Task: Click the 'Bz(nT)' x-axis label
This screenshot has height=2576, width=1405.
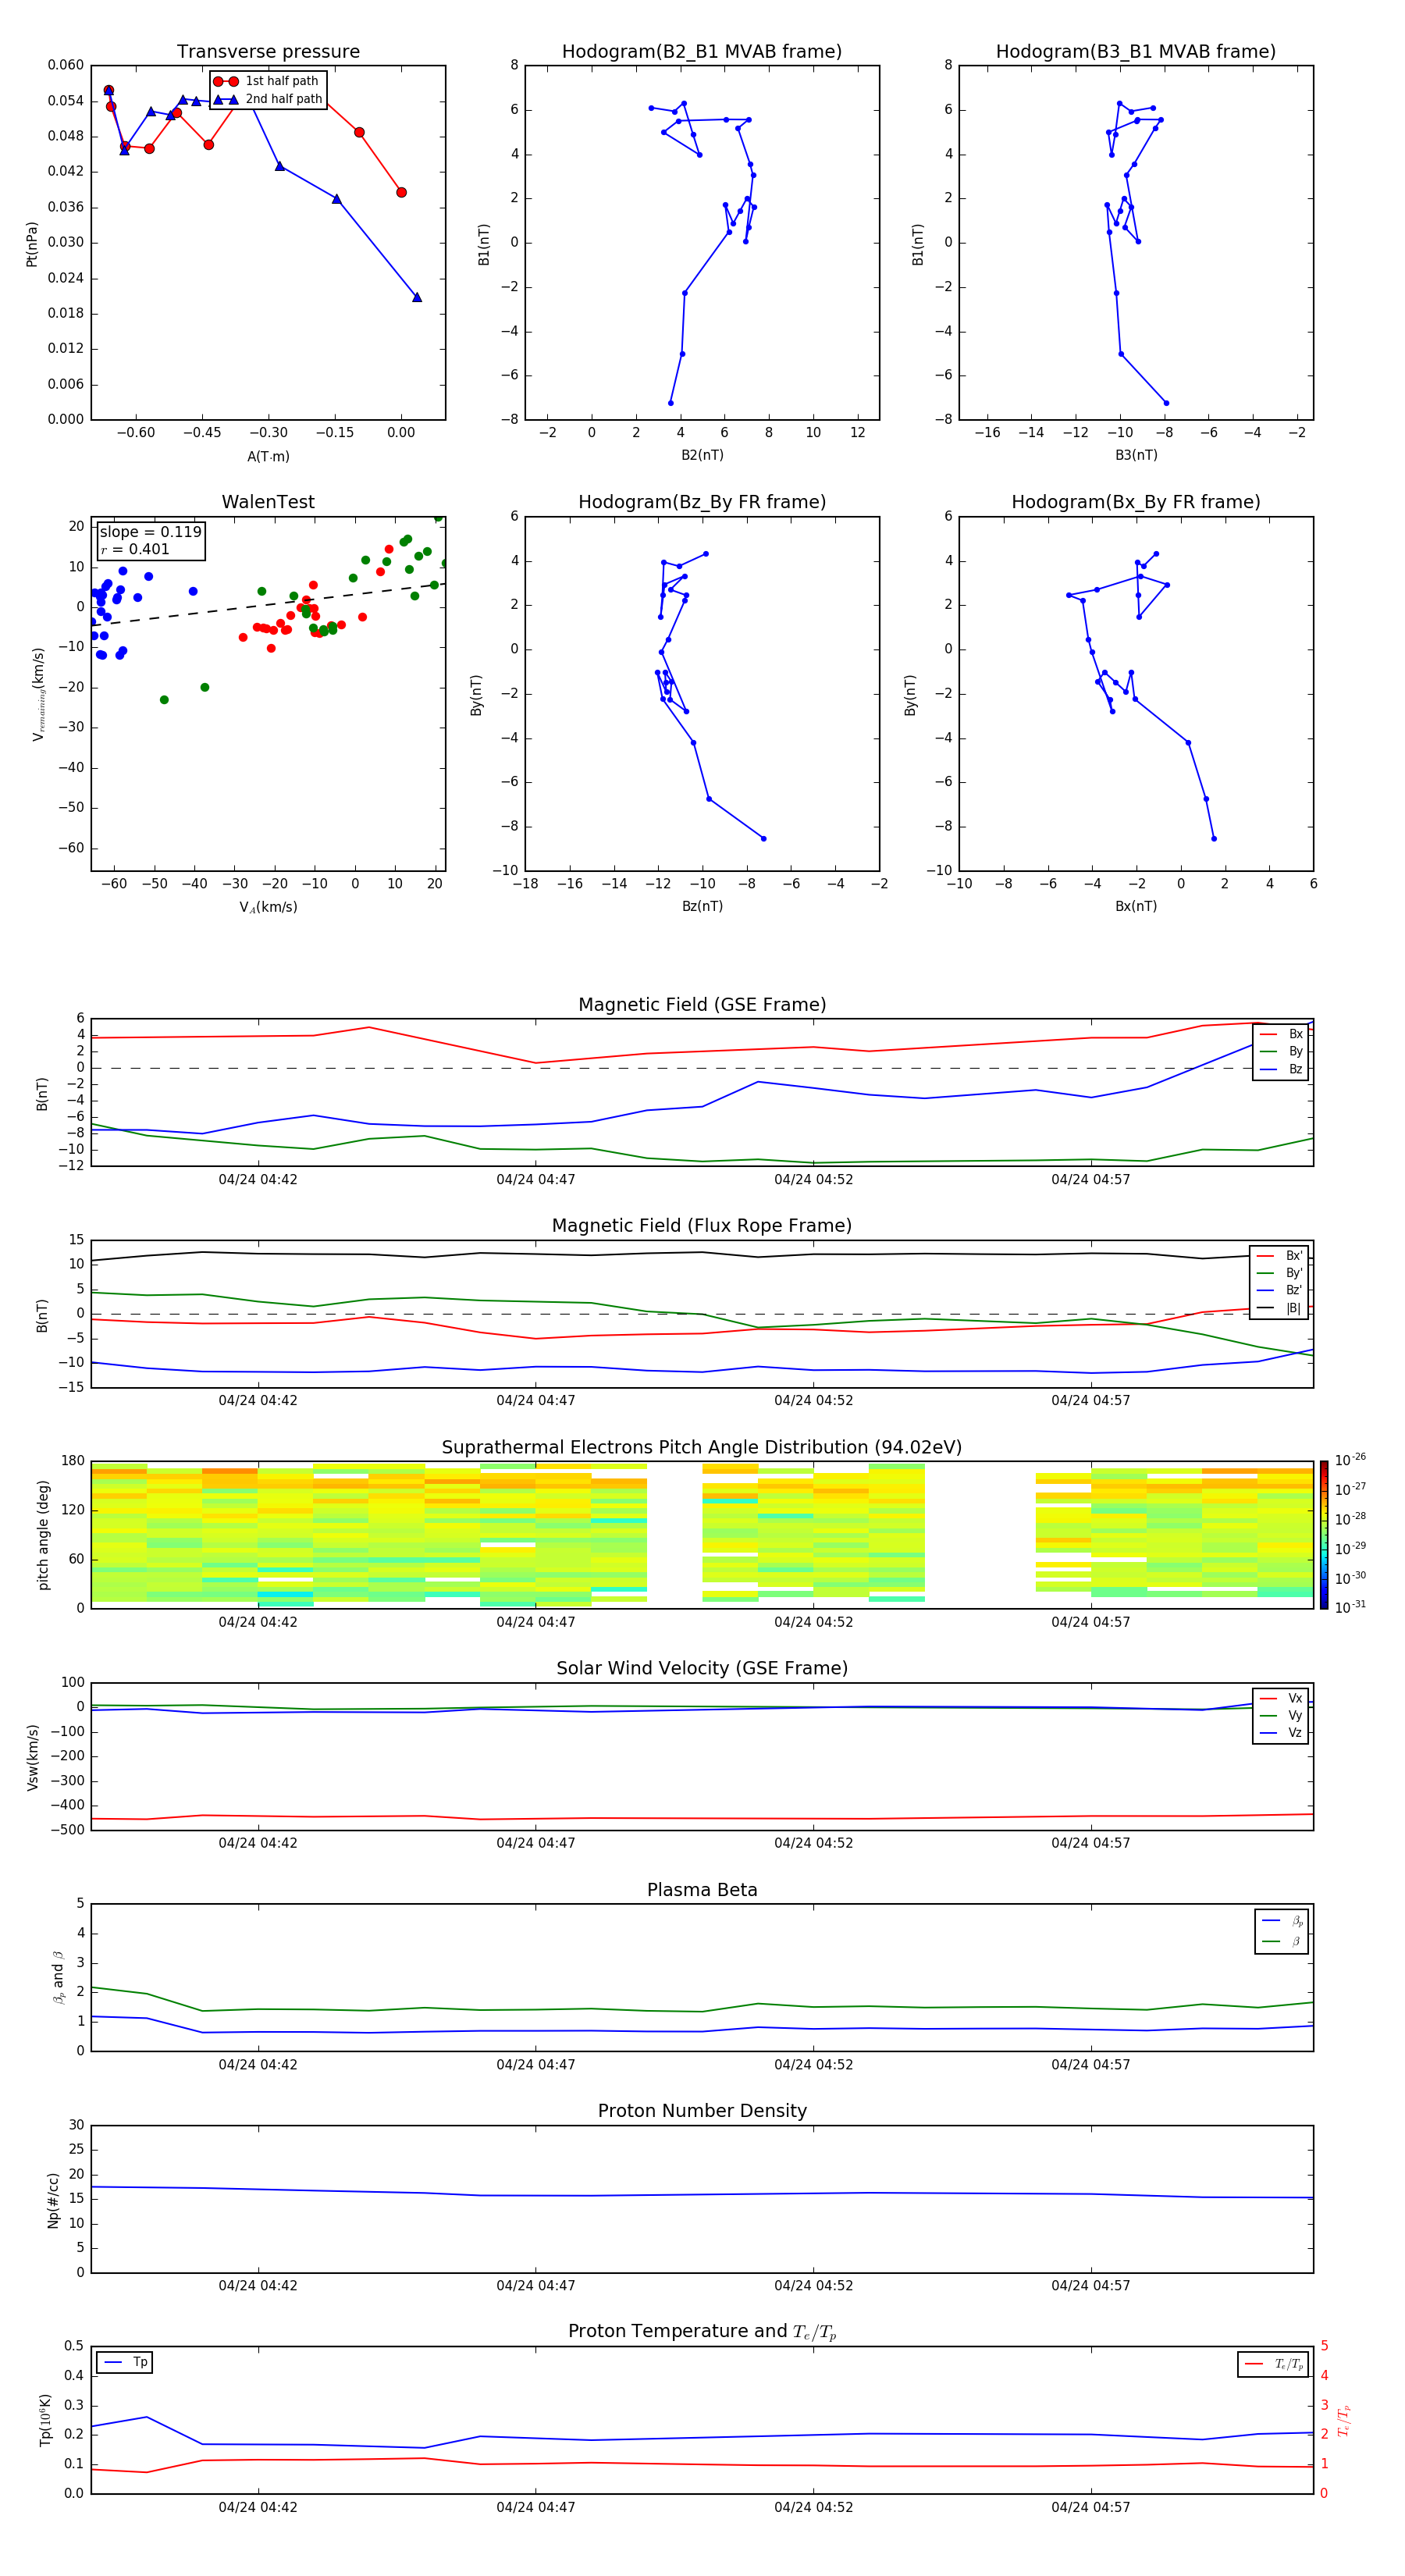Action: (x=702, y=907)
